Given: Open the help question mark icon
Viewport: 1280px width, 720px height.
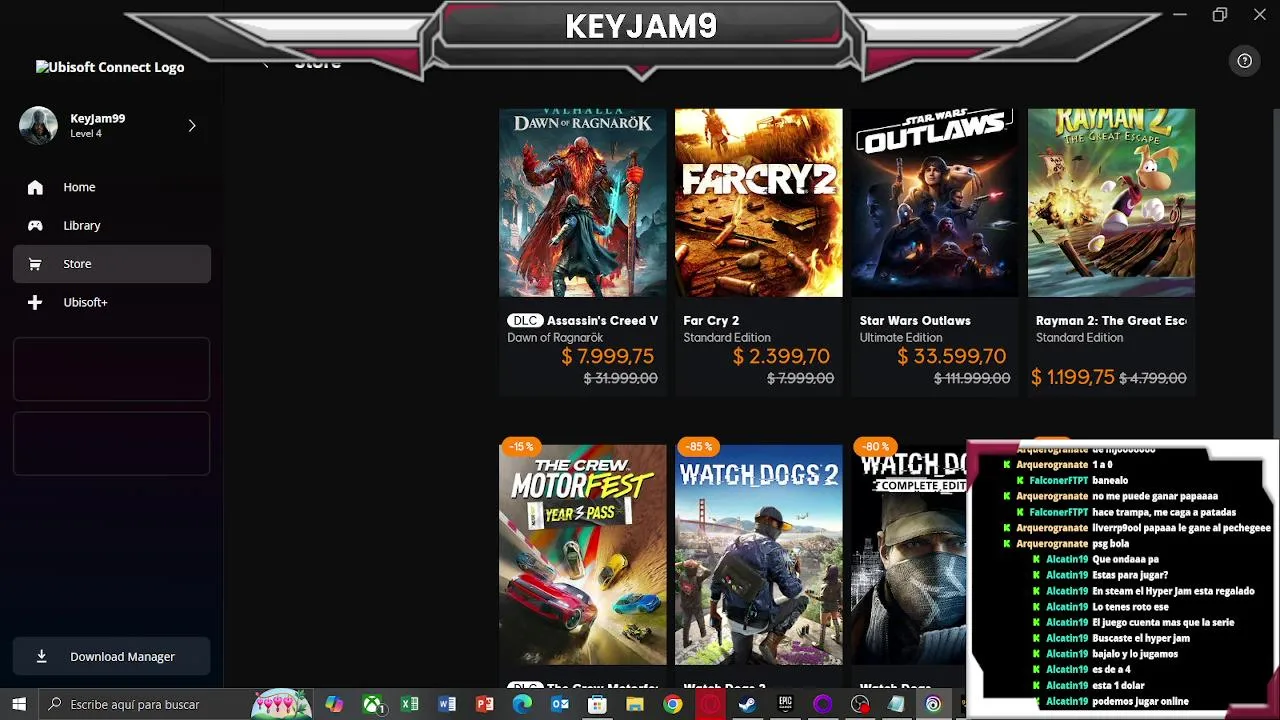Looking at the screenshot, I should 1244,61.
